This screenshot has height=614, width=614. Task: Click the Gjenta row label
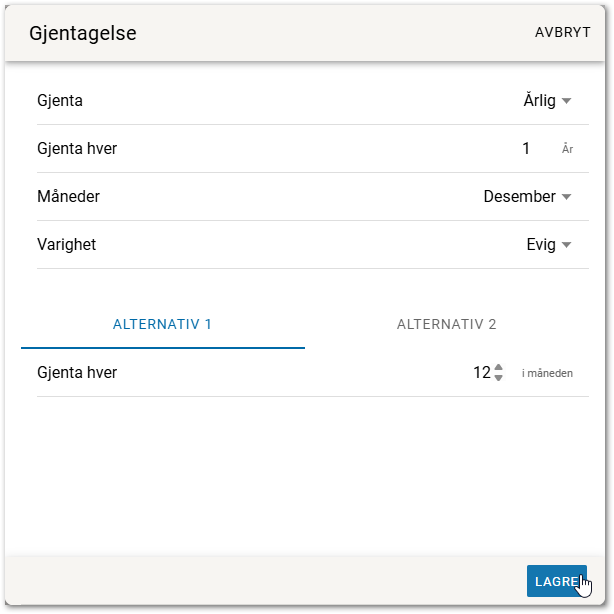click(x=60, y=101)
